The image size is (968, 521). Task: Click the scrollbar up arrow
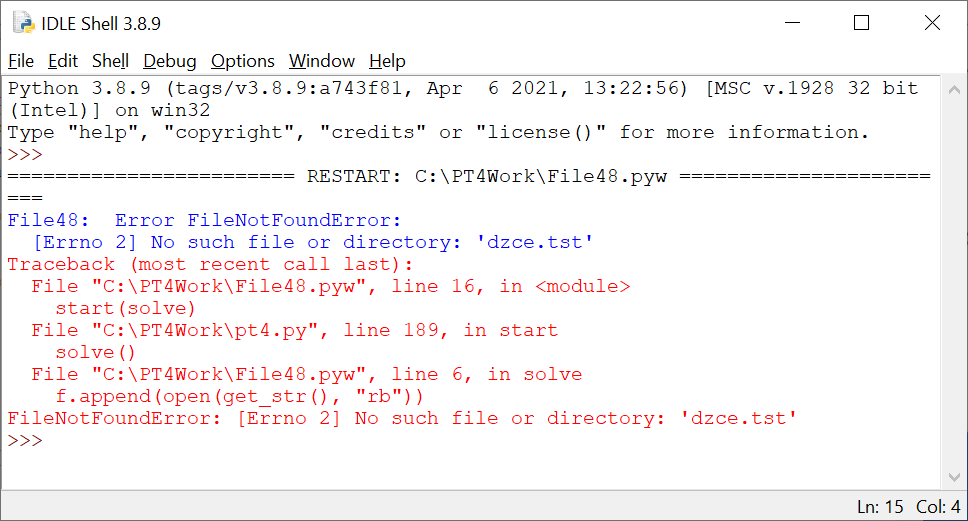pos(954,90)
